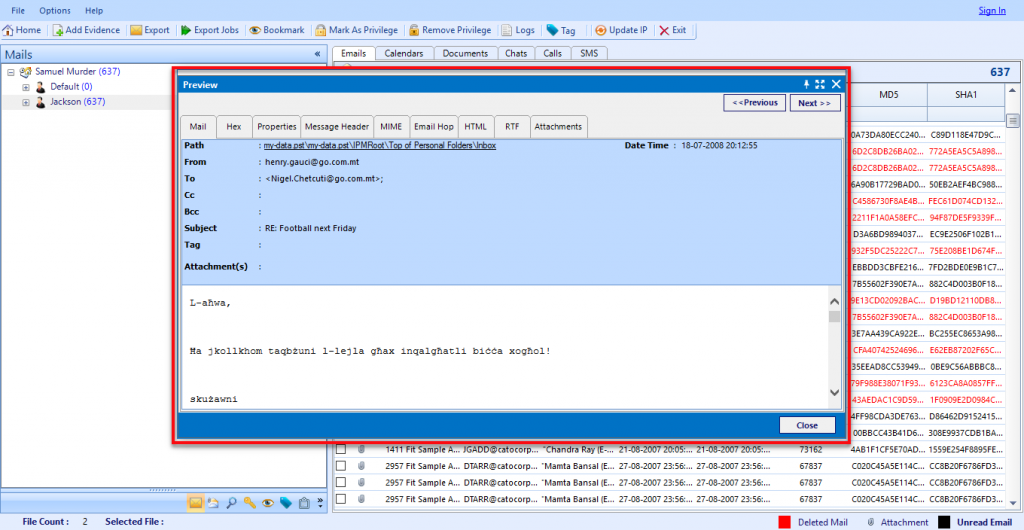
Task: Click the black Unread Email legend swatch
Action: (x=944, y=522)
